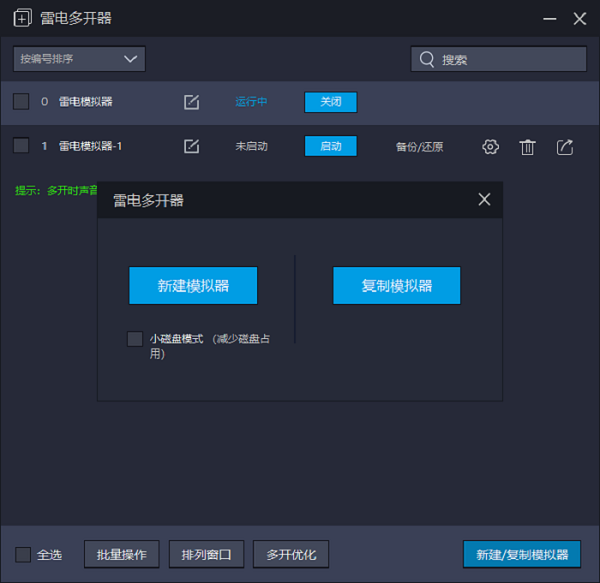Click the 未启动 status text

(251, 146)
